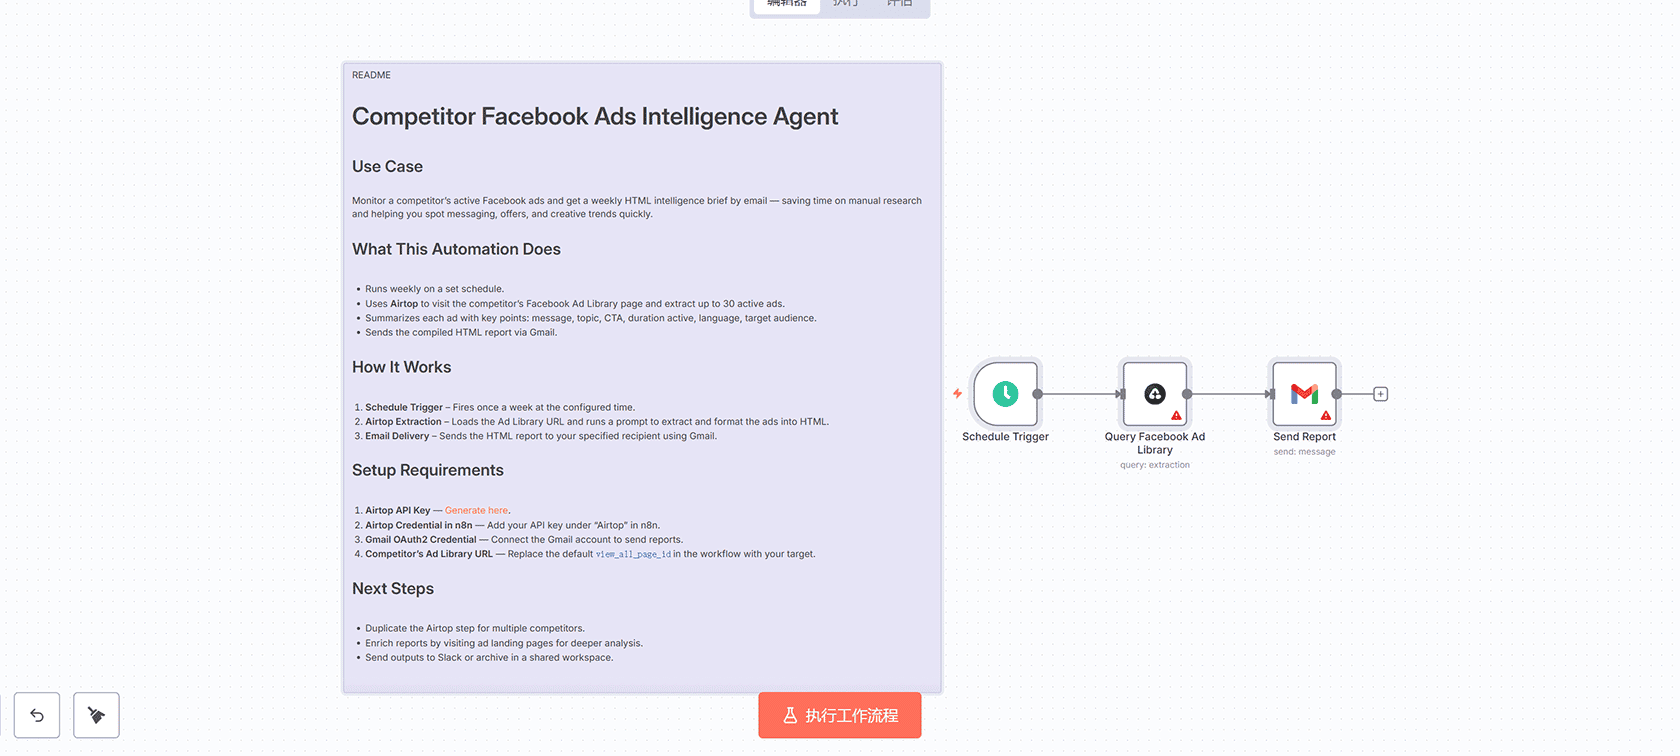Click the tidy up broom button

[96, 715]
